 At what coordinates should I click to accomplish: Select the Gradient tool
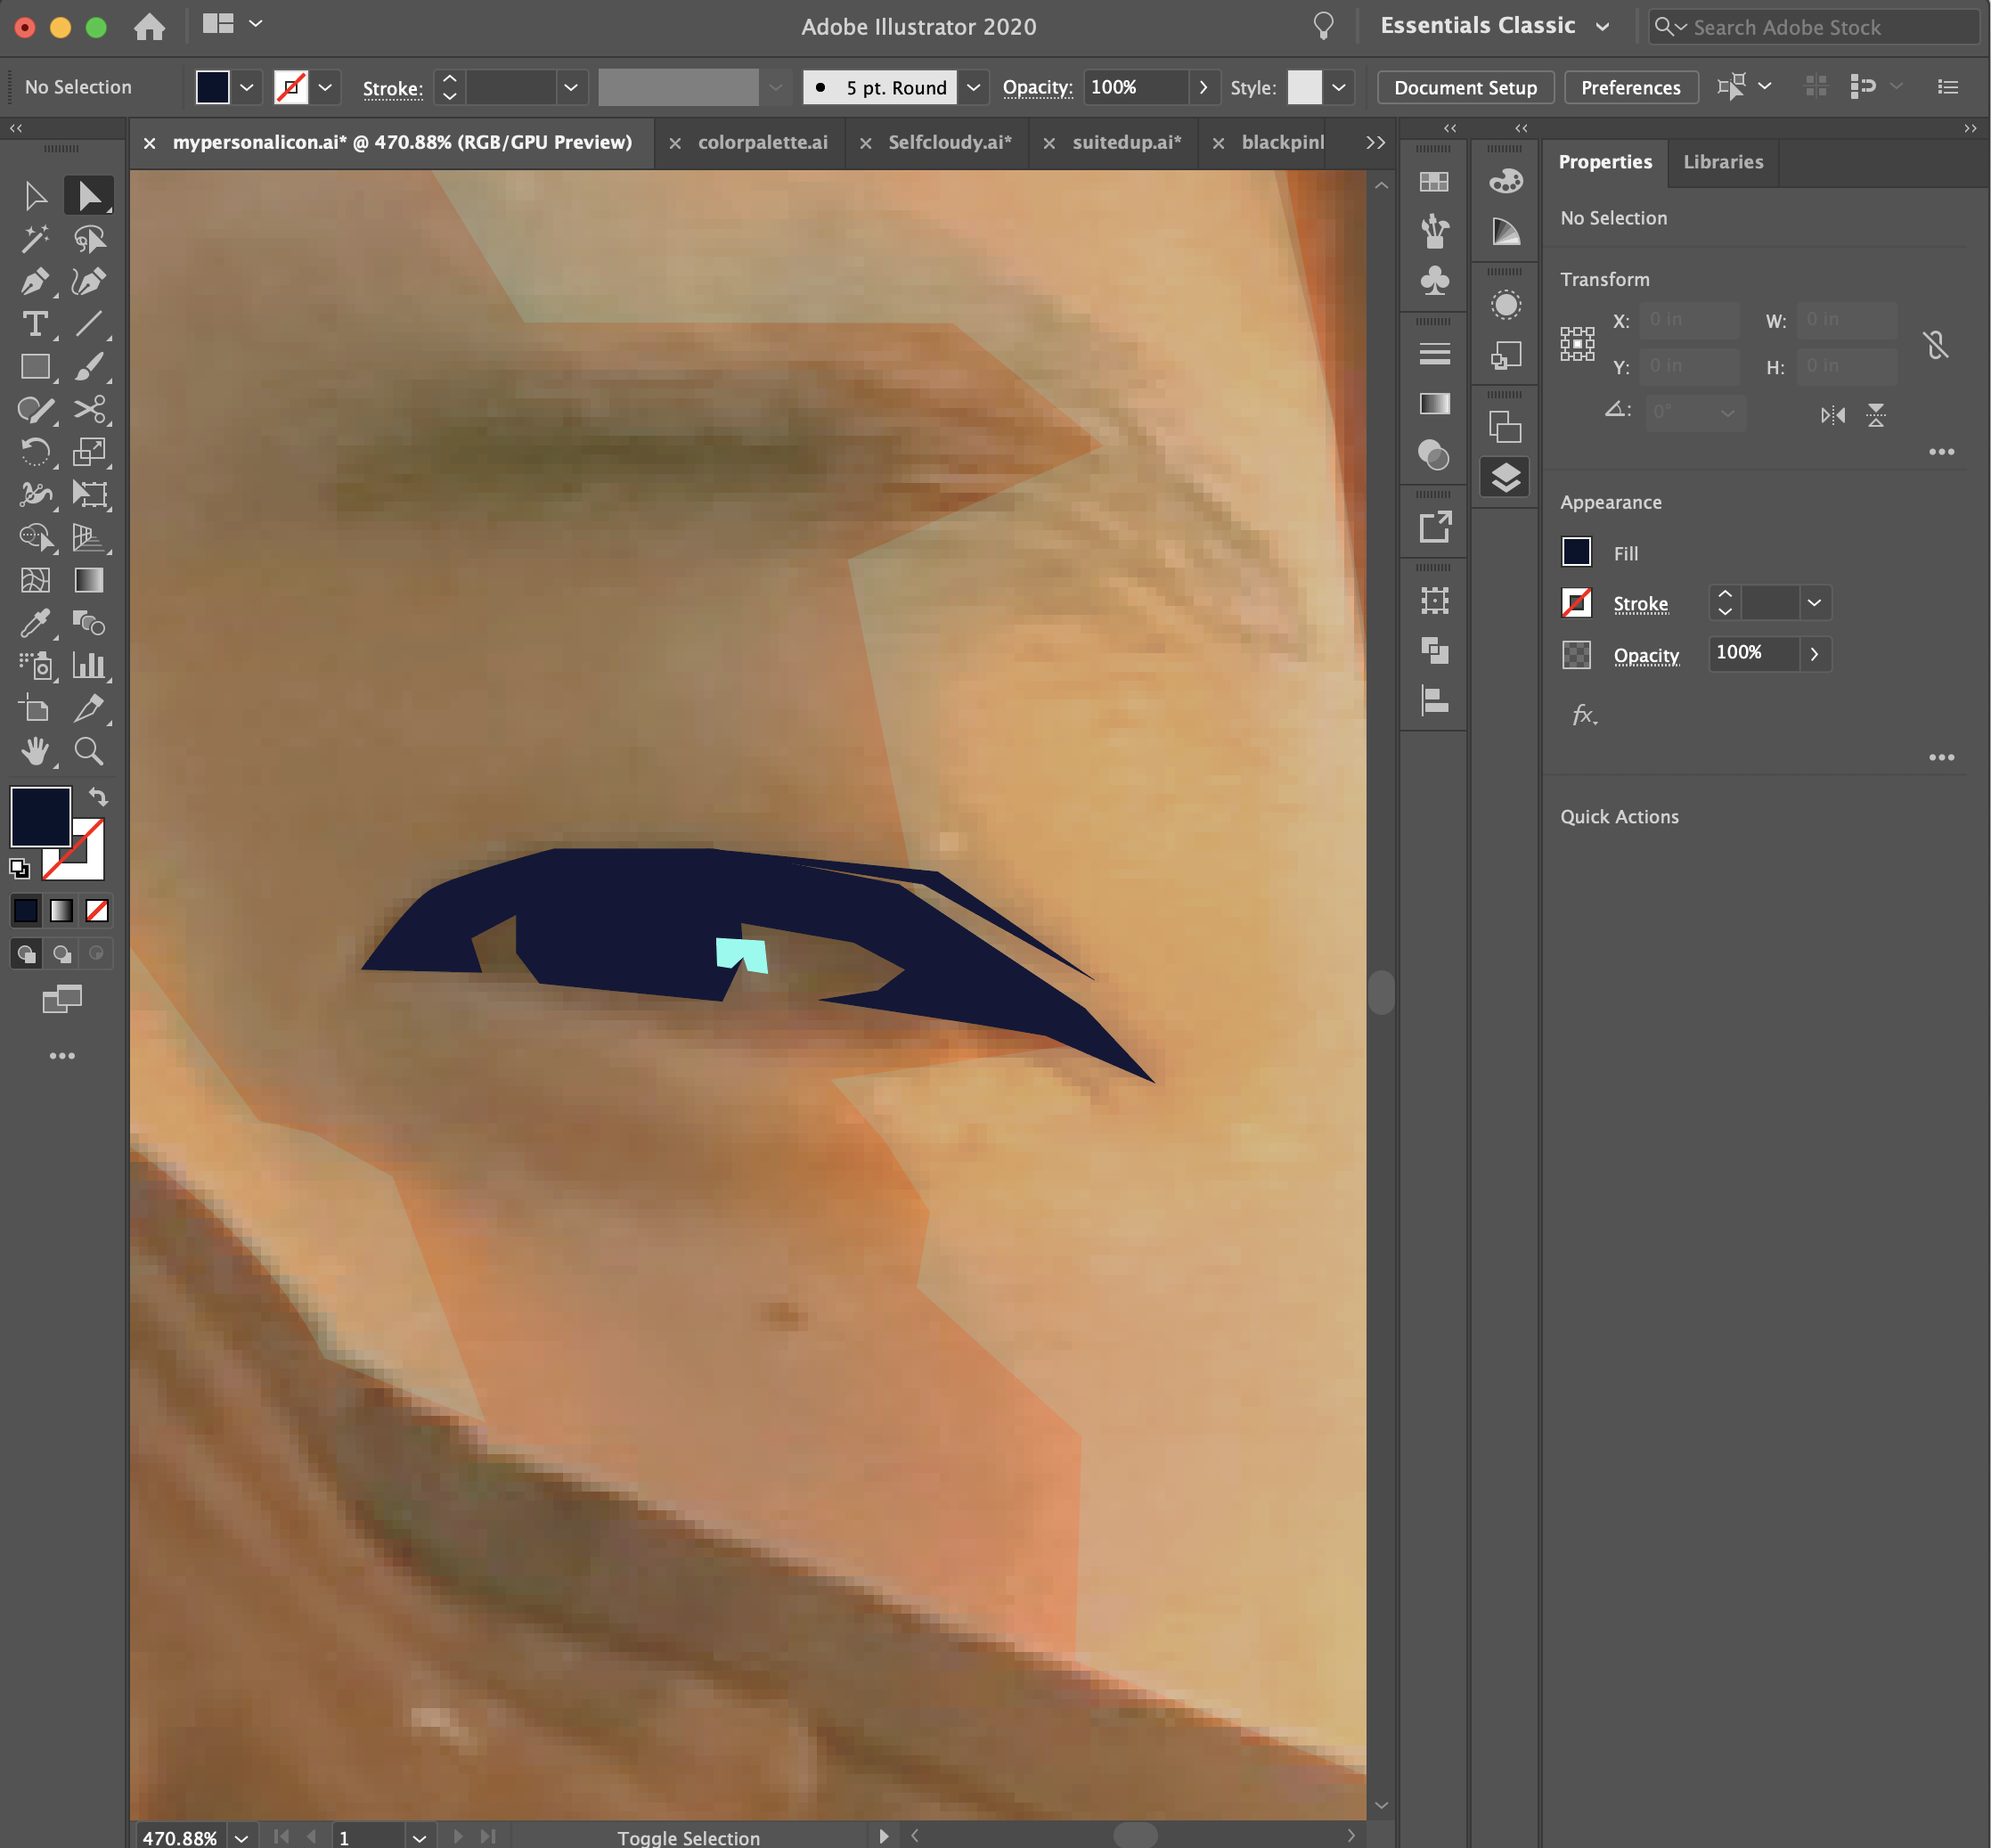click(x=89, y=580)
